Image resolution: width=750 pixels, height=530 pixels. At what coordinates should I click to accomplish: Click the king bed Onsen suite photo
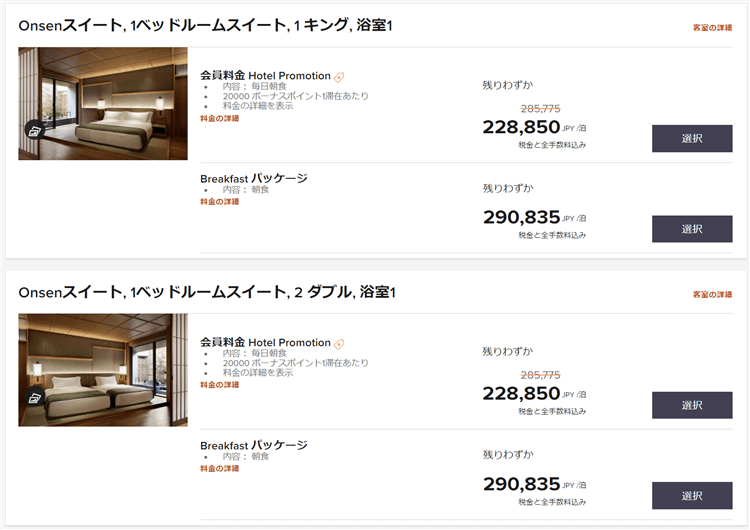tap(103, 104)
